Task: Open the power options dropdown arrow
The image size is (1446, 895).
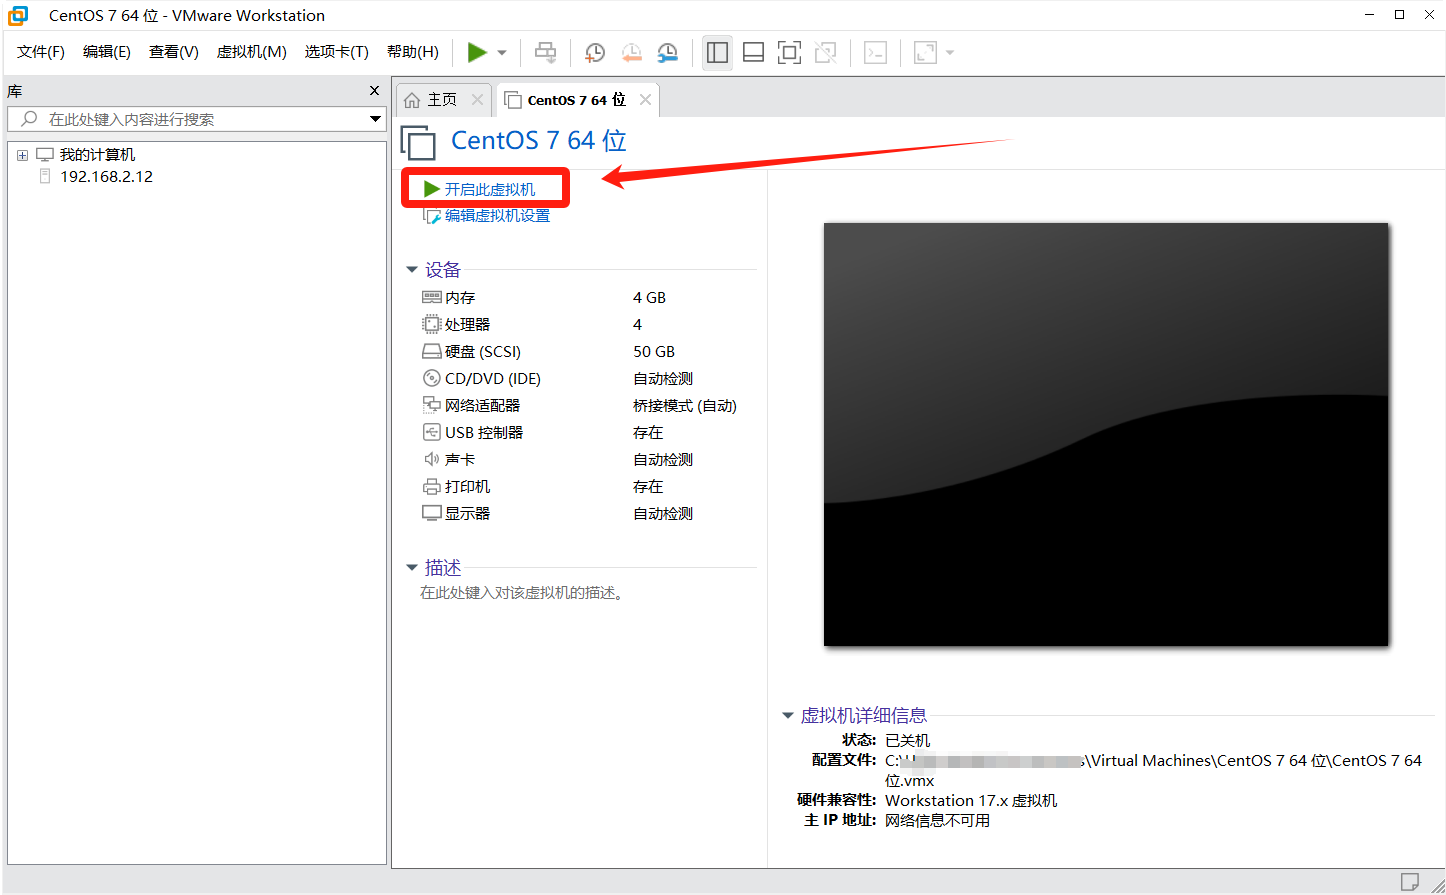Action: coord(502,53)
